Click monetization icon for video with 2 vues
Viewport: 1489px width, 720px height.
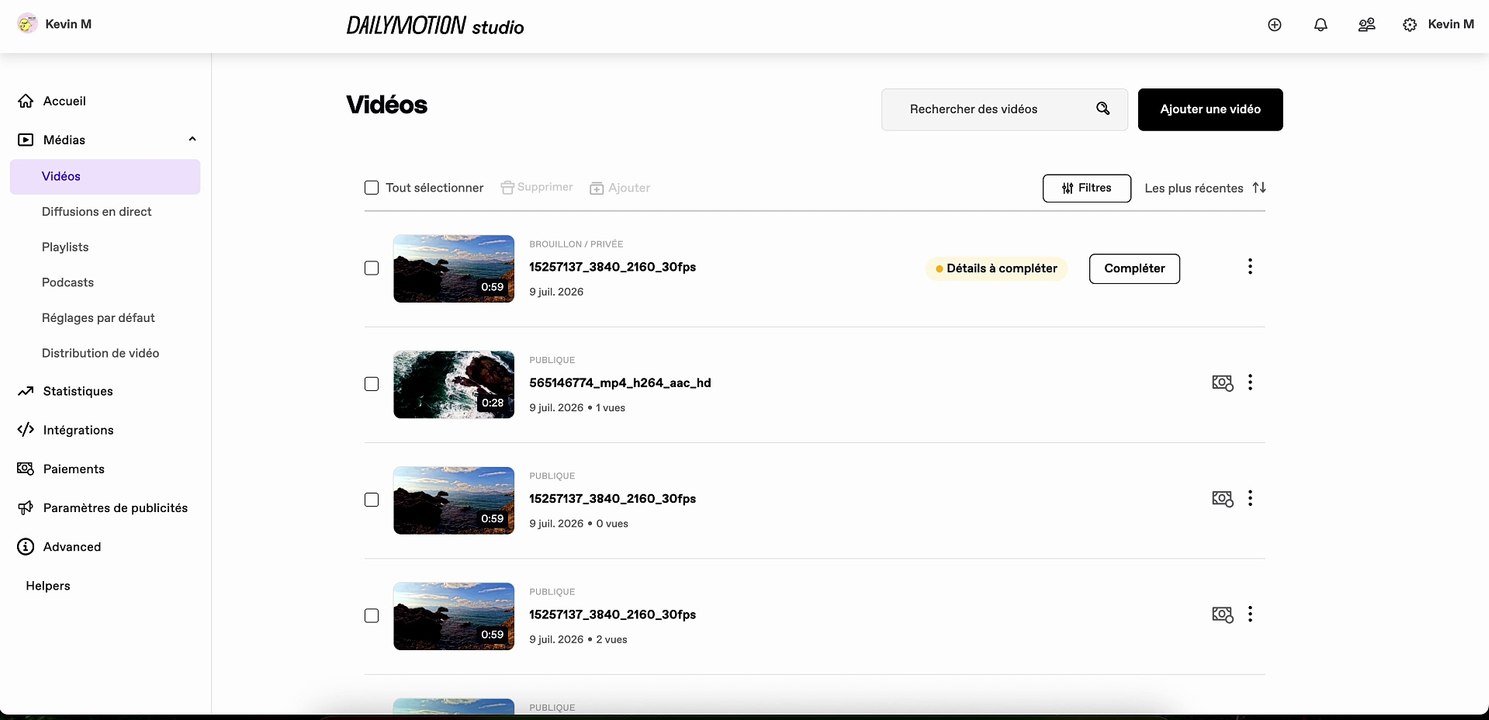coord(1222,615)
